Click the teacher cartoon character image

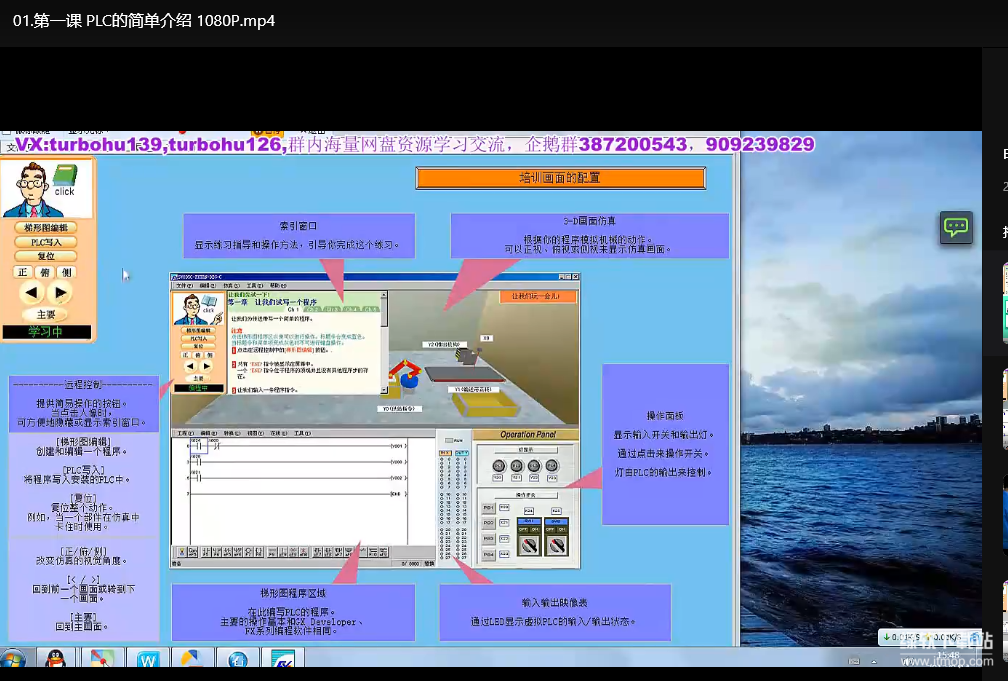pyautogui.click(x=27, y=190)
